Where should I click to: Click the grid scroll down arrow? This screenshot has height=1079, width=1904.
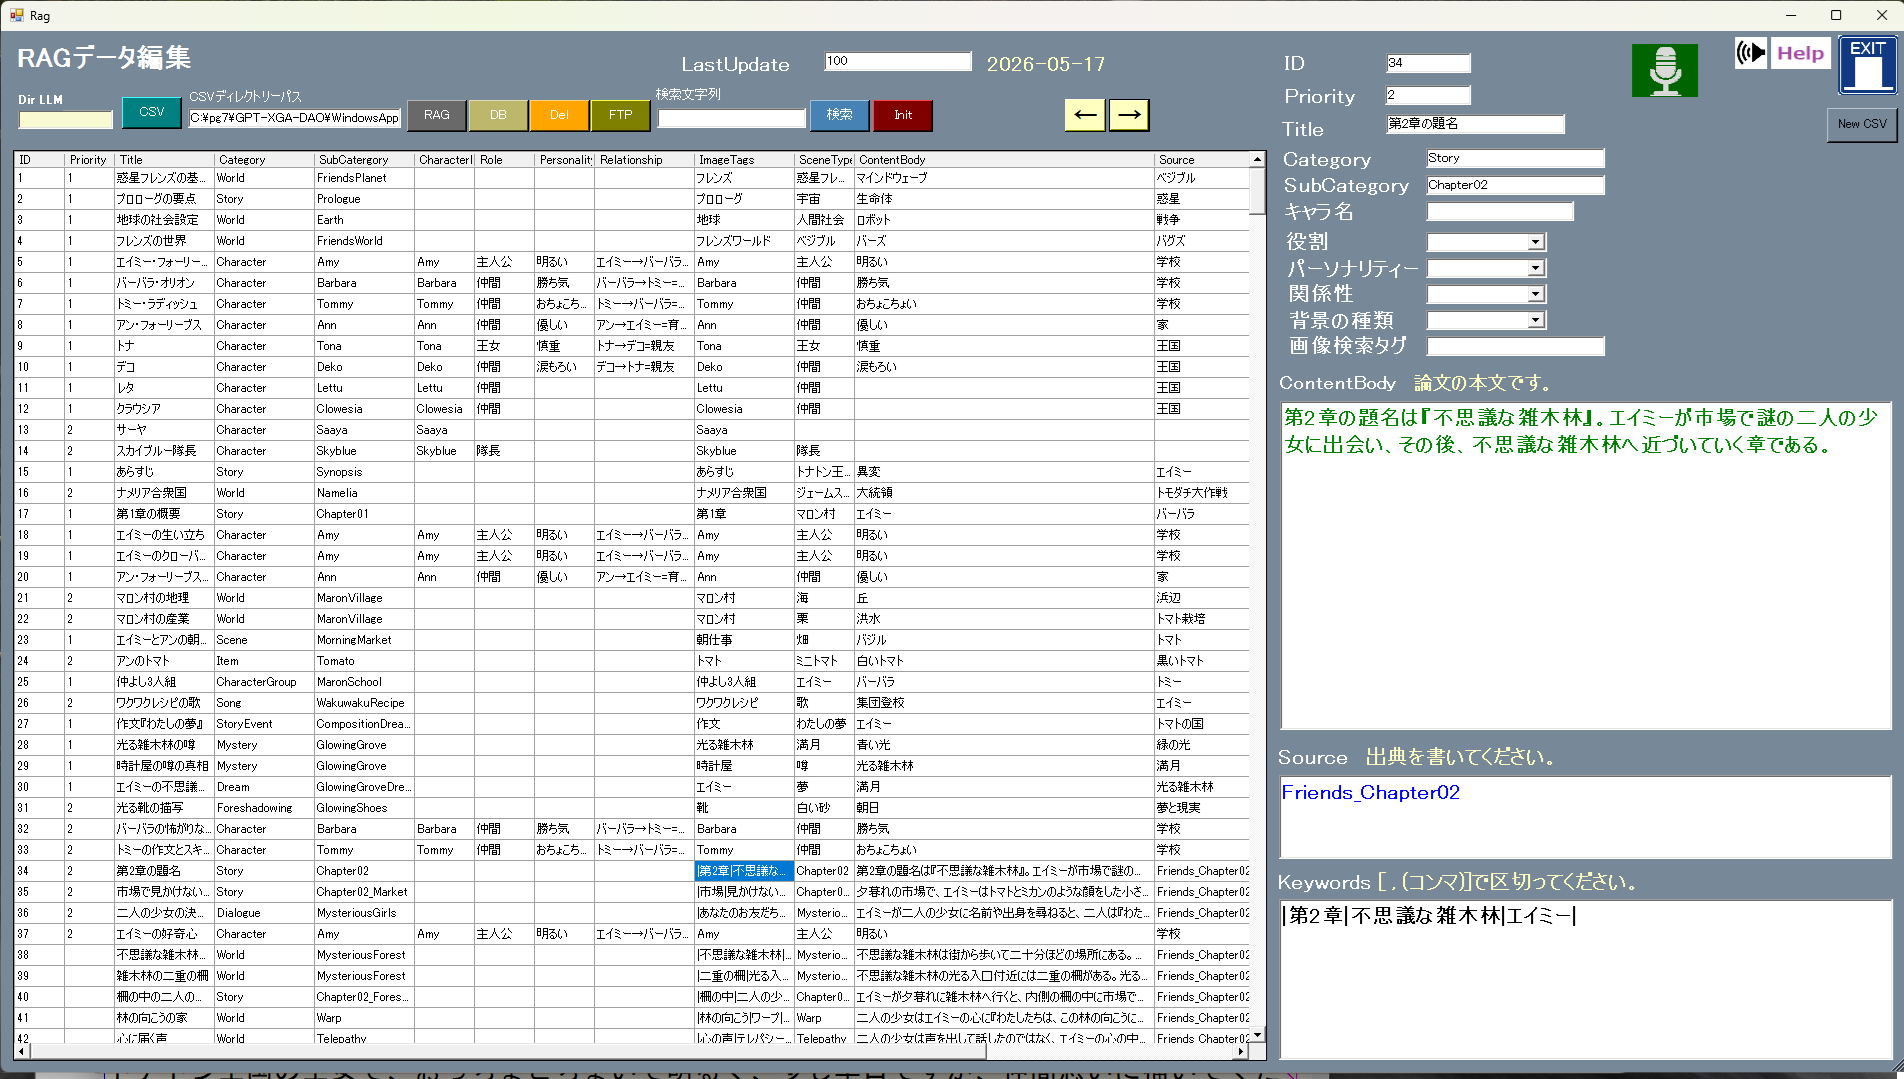click(1257, 1035)
